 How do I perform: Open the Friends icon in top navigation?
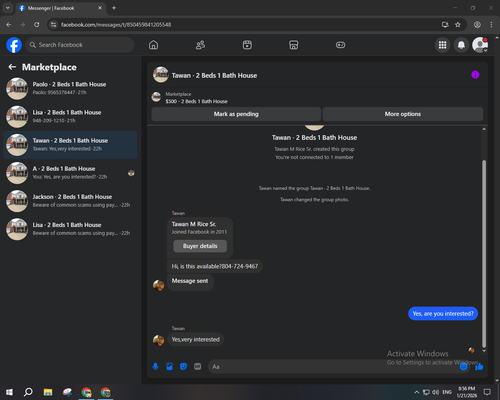(x=200, y=45)
